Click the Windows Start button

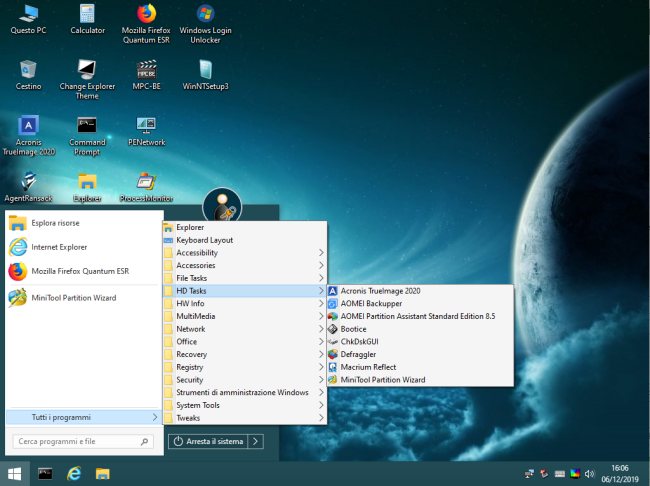click(x=15, y=474)
